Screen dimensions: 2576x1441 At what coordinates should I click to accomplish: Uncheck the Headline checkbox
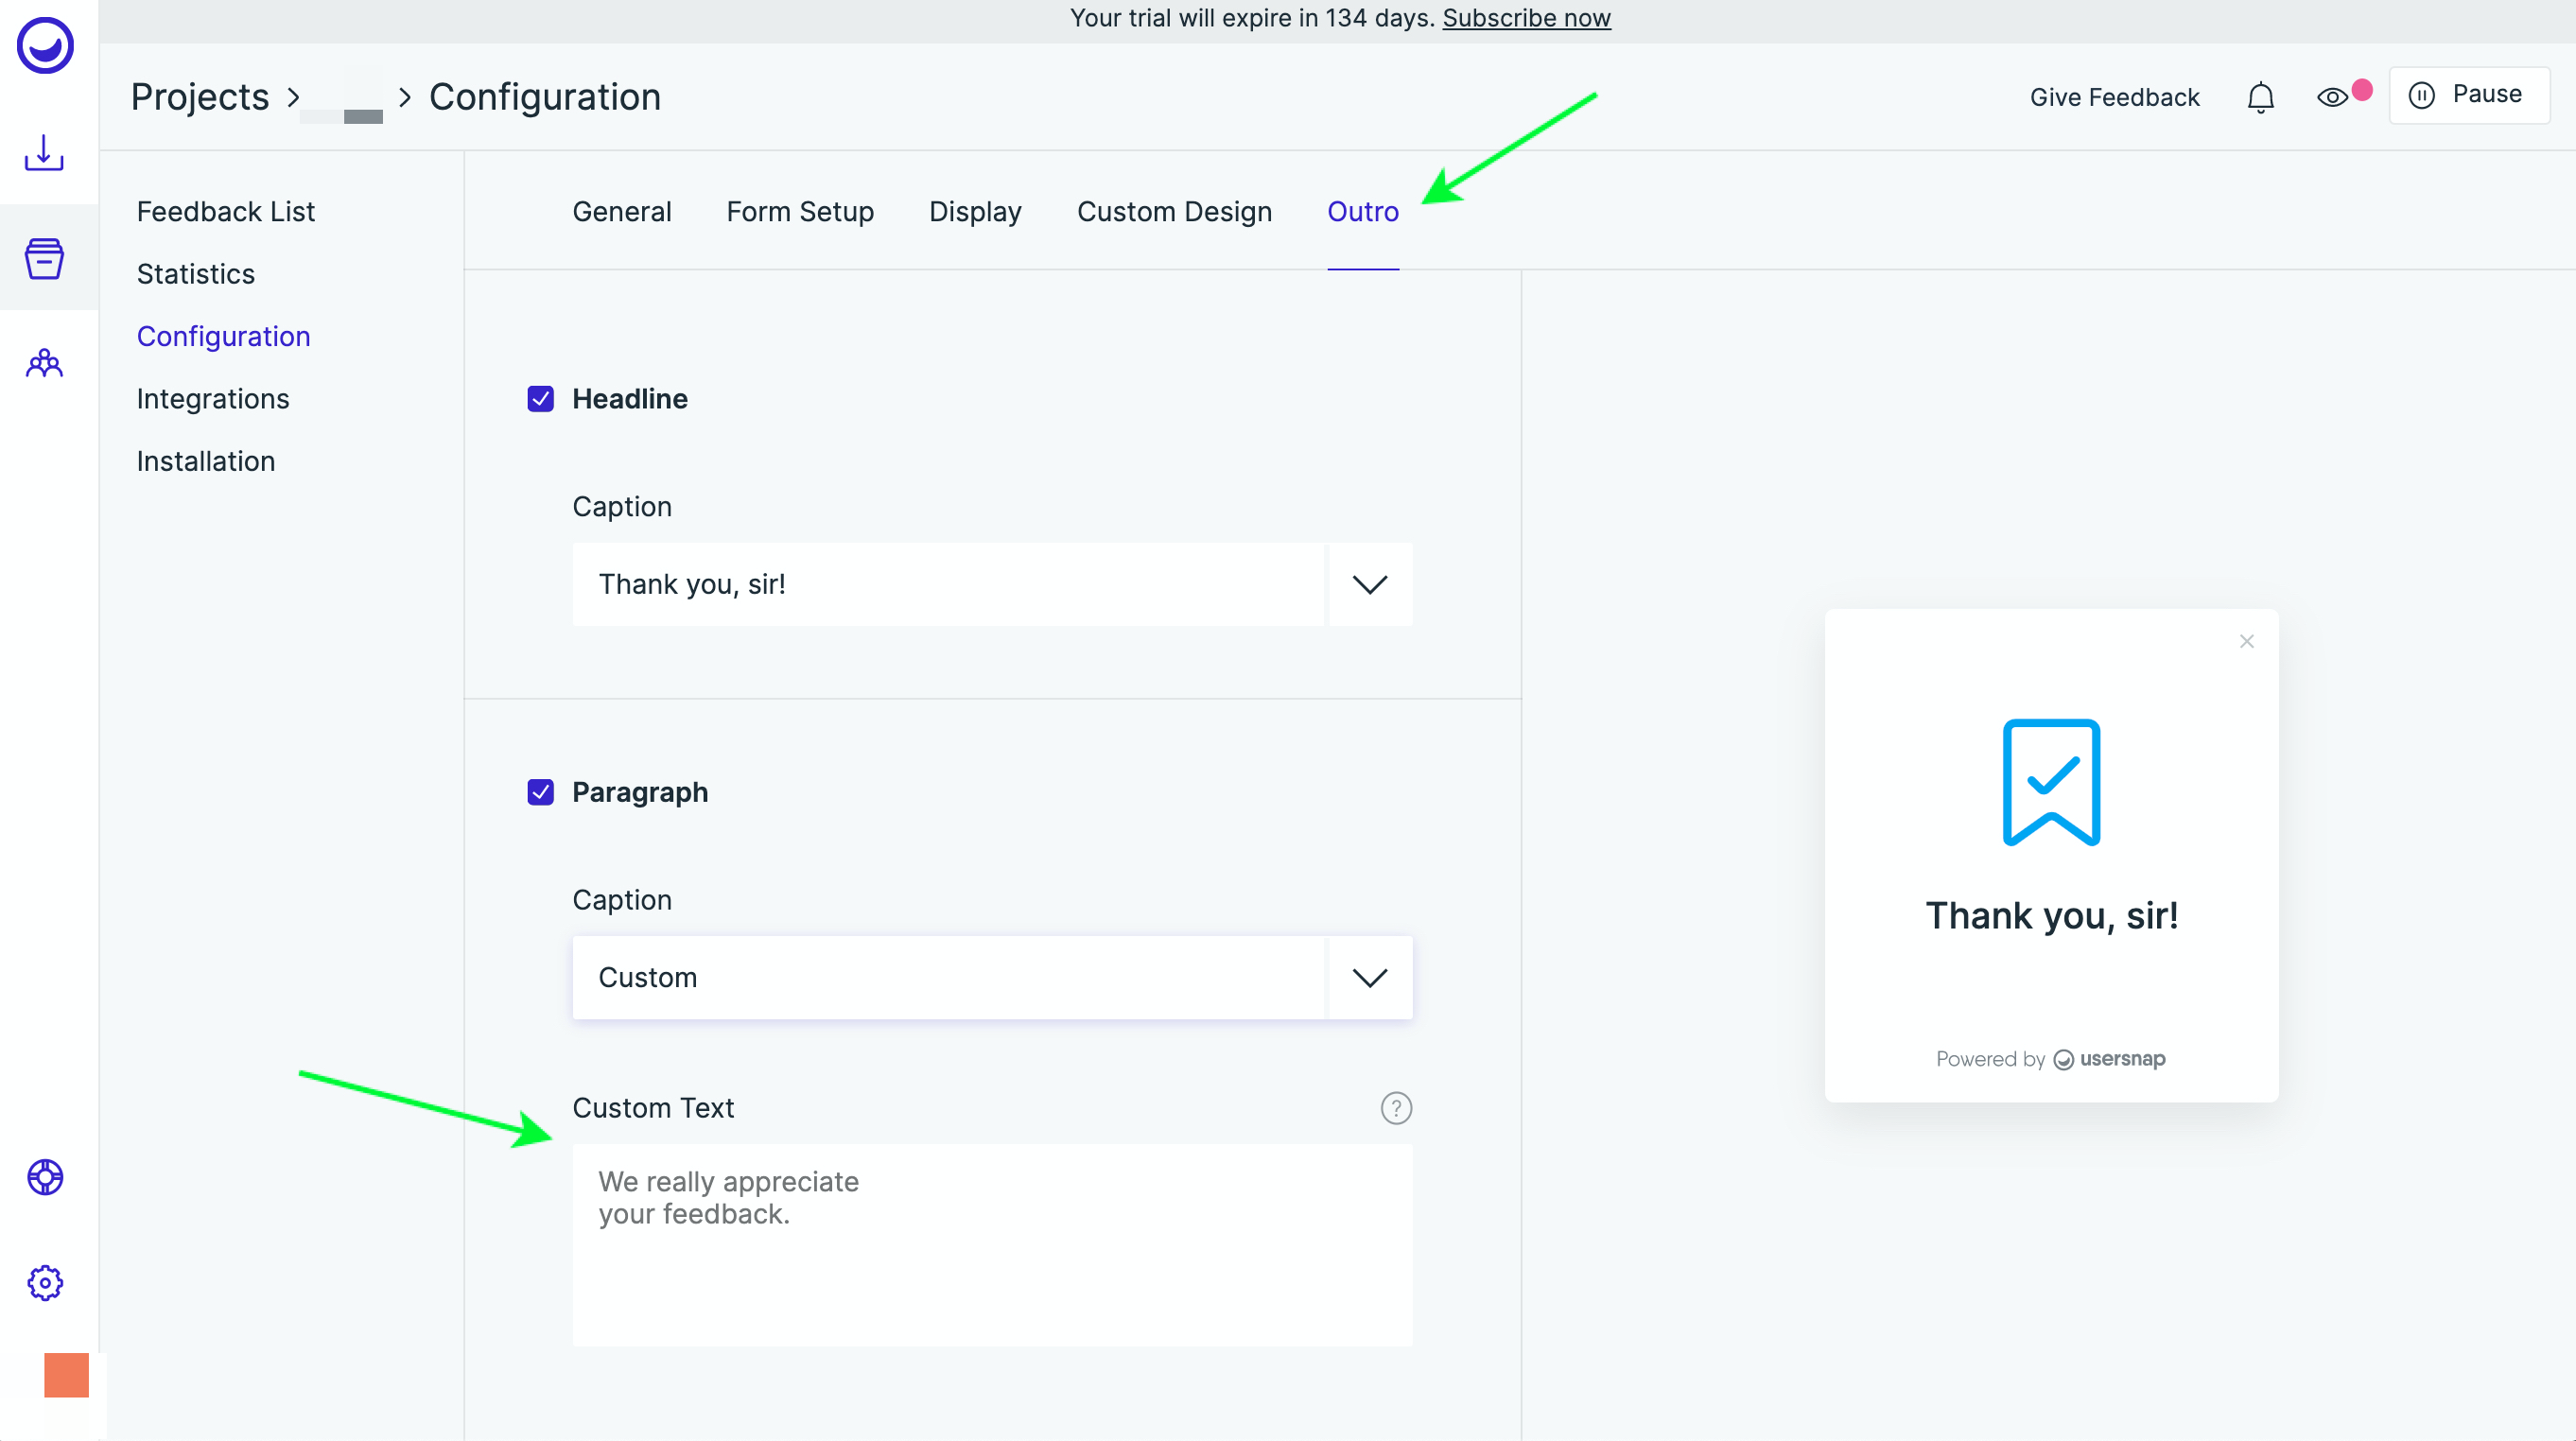(x=540, y=399)
